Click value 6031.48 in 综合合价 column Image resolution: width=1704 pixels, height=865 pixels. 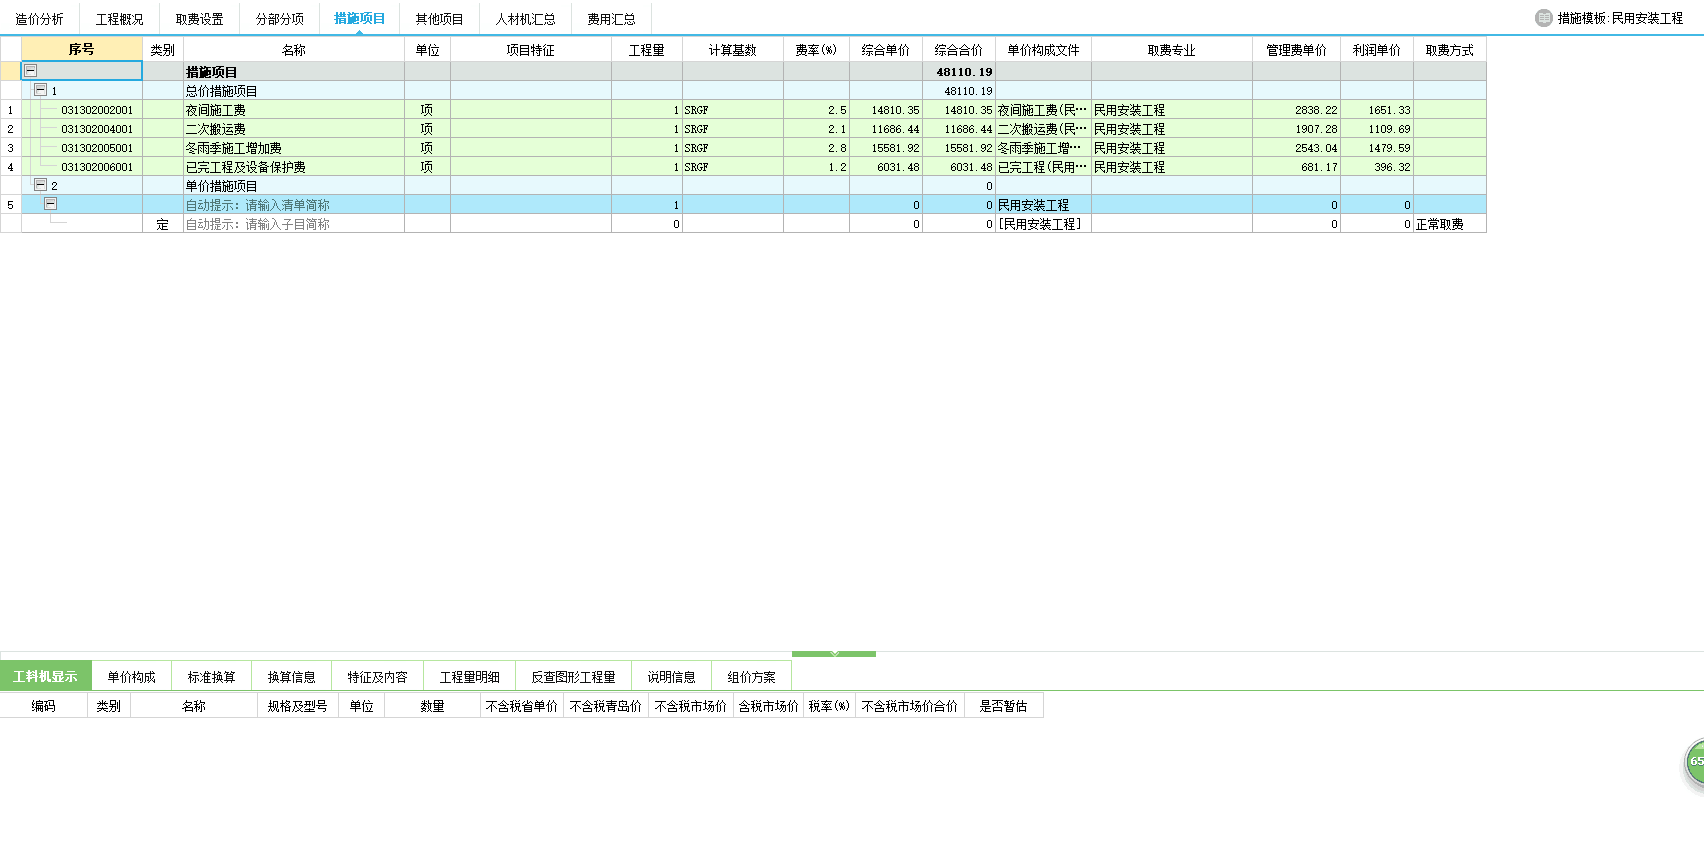[959, 167]
